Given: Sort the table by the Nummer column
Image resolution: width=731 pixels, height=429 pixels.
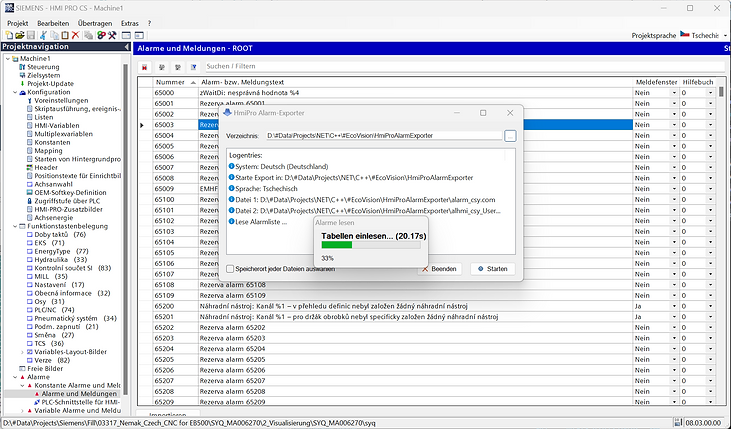Looking at the screenshot, I should [176, 82].
